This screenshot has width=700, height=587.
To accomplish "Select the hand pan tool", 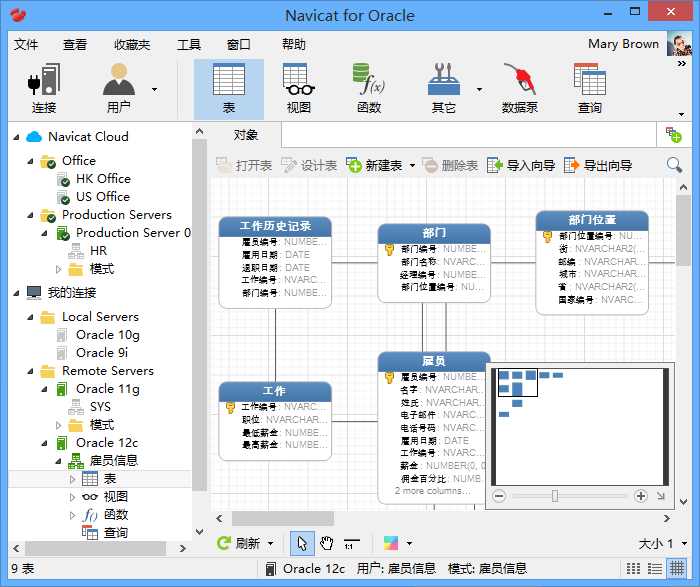I will coord(327,543).
